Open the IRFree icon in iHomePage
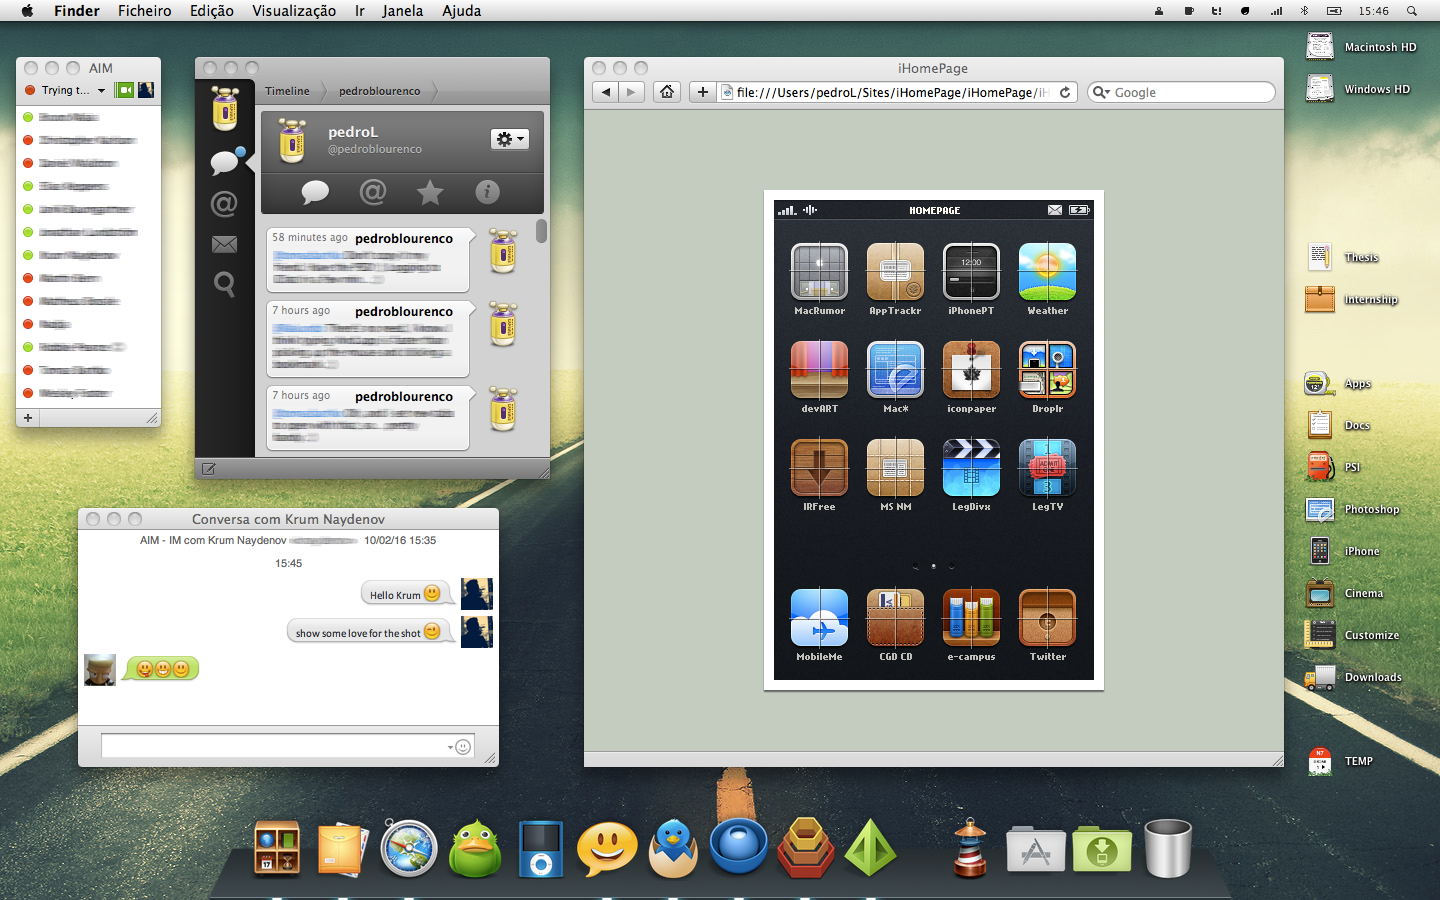The width and height of the screenshot is (1440, 900). (x=819, y=468)
